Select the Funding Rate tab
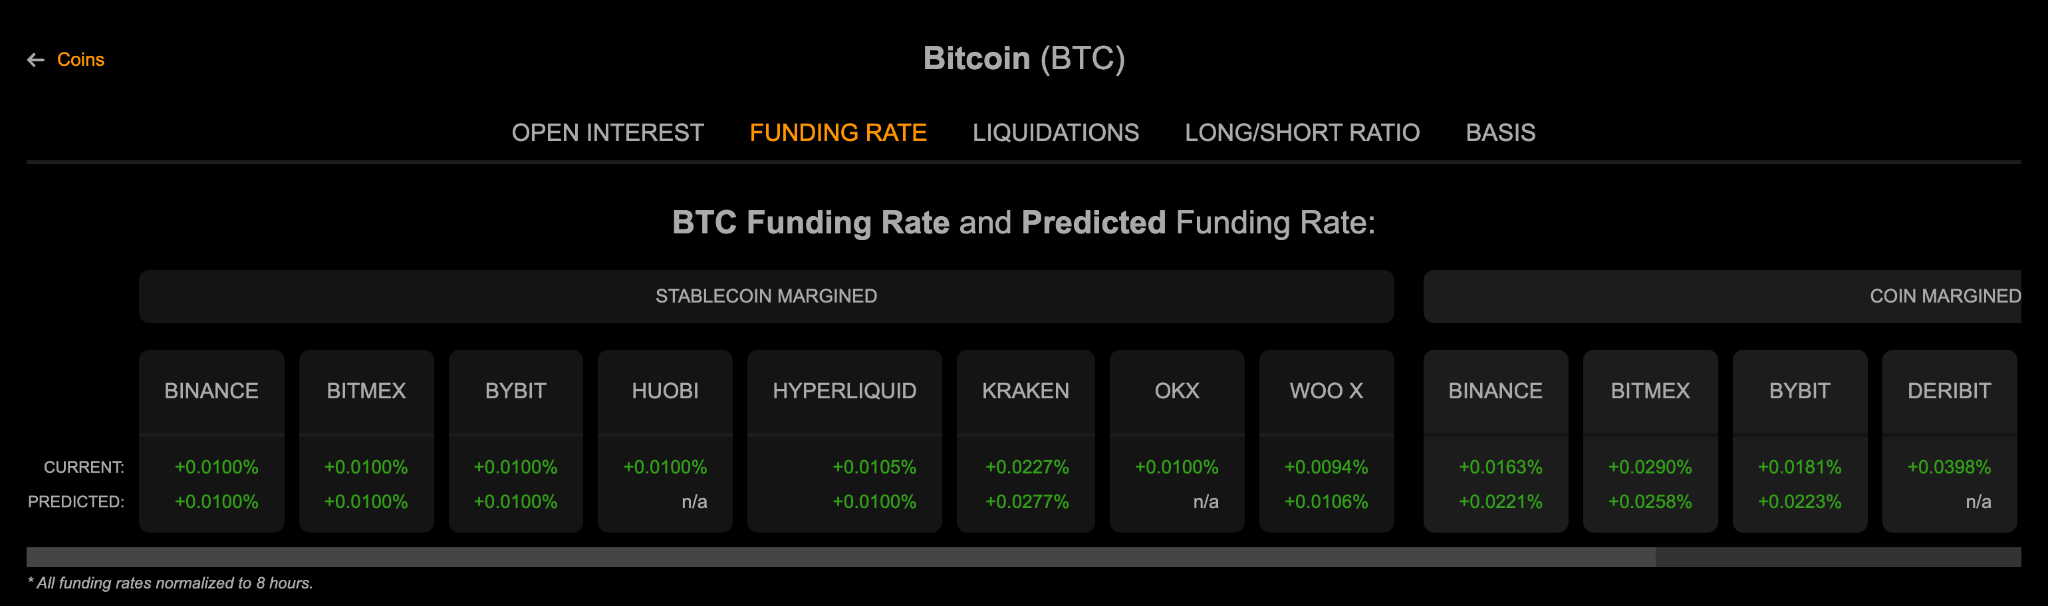The height and width of the screenshot is (606, 2048). click(838, 133)
